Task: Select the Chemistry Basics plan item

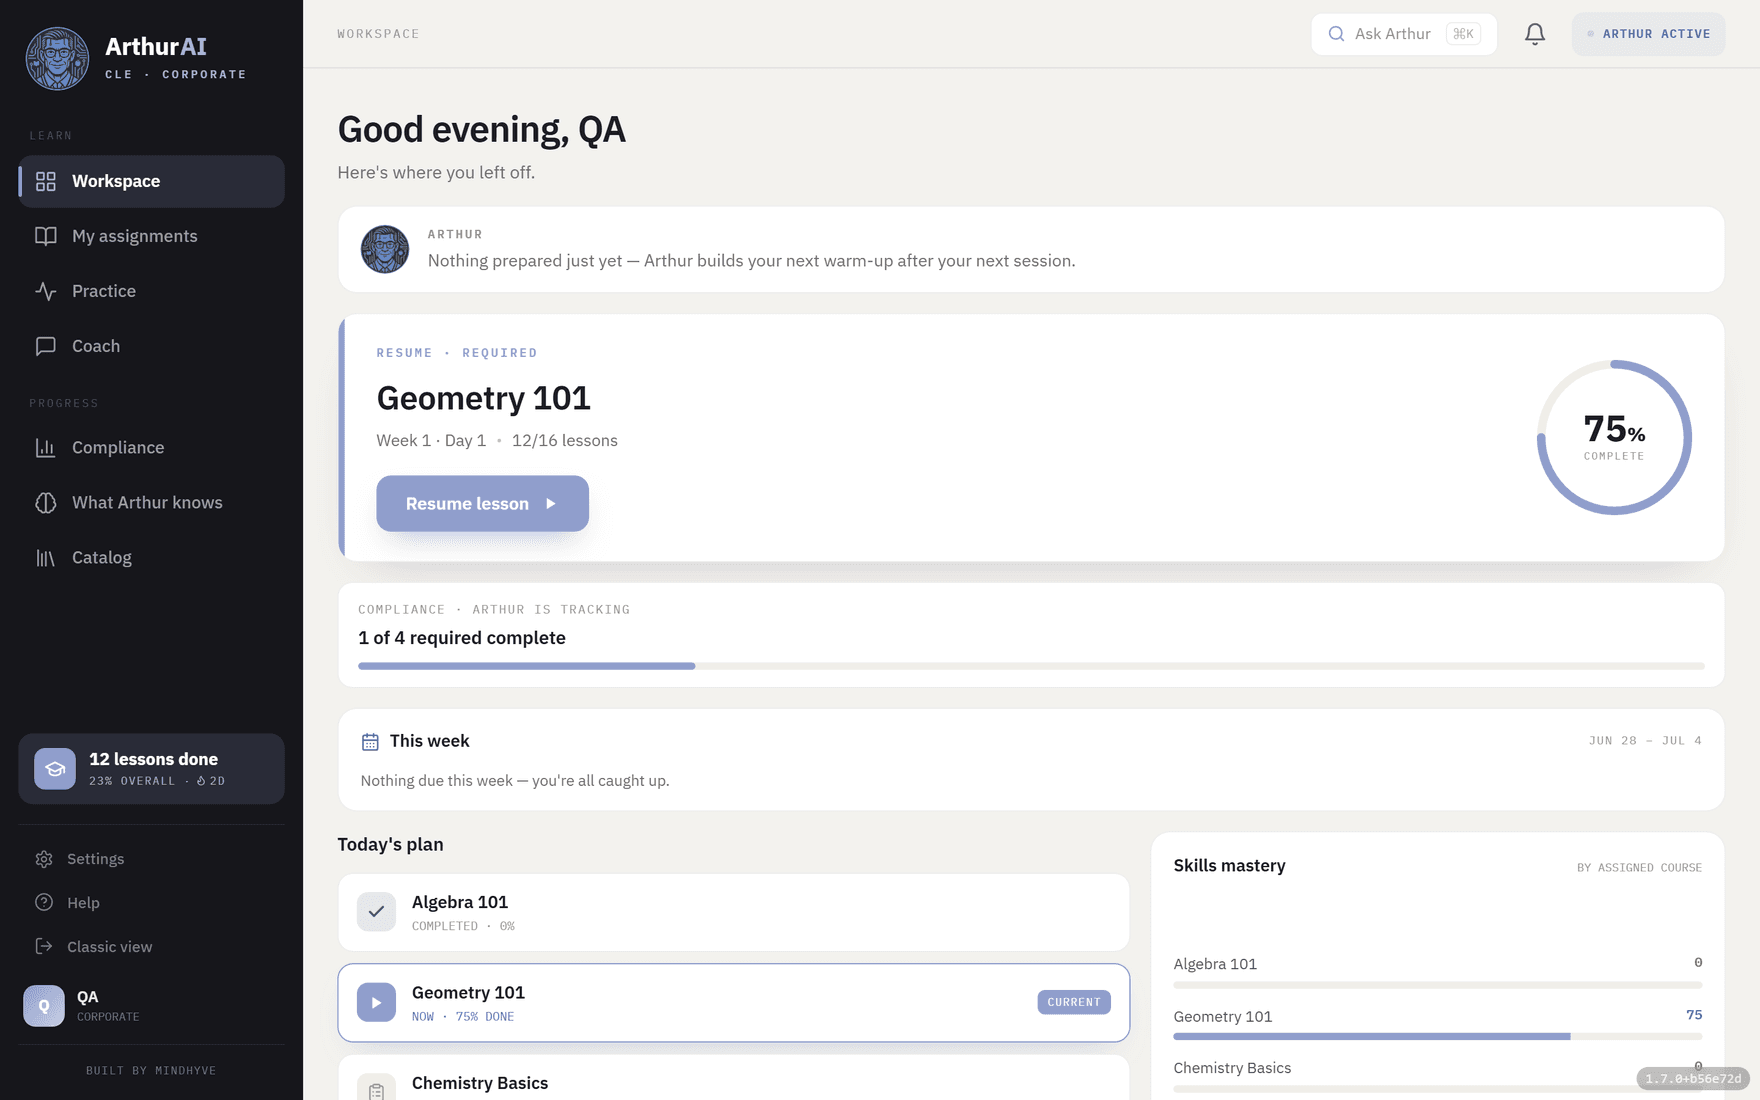Action: [733, 1078]
